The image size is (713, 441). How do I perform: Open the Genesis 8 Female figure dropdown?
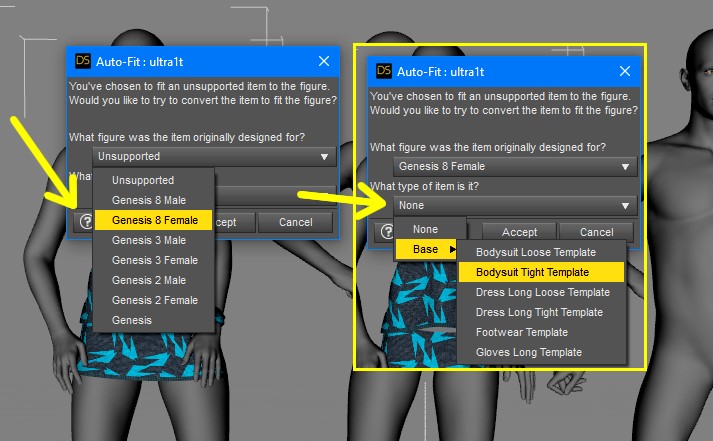[515, 166]
